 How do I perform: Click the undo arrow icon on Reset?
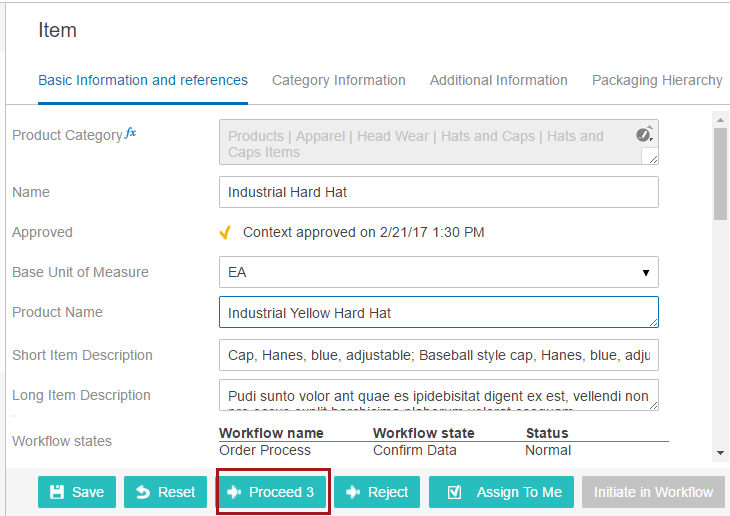[143, 492]
